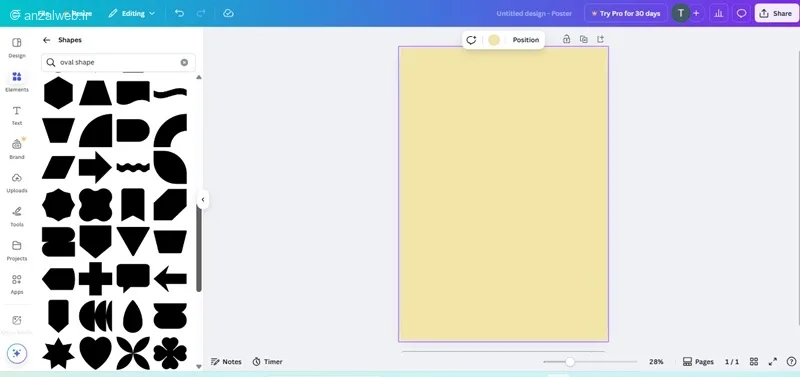Open the help question mark

[790, 362]
